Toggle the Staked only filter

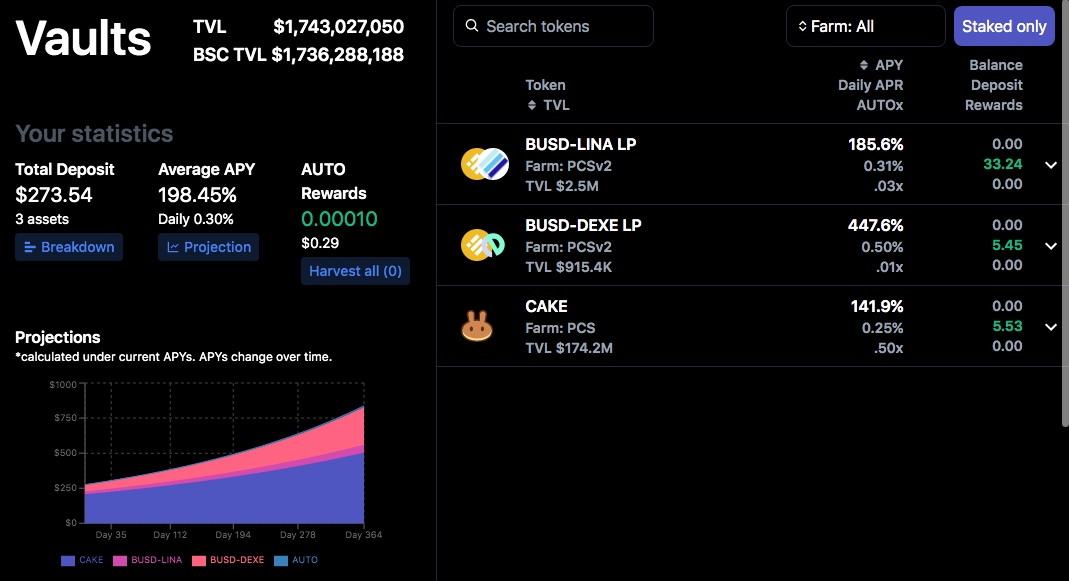tap(1004, 26)
